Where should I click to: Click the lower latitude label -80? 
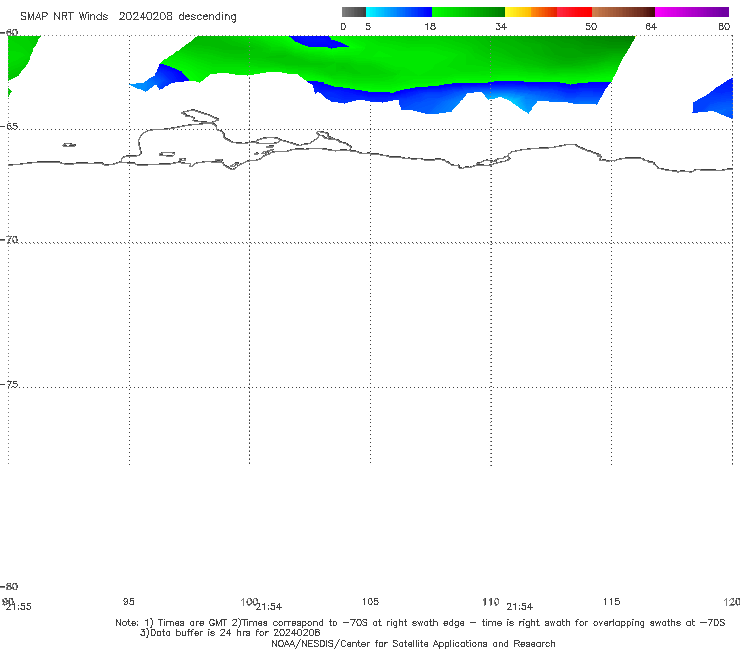(9, 586)
